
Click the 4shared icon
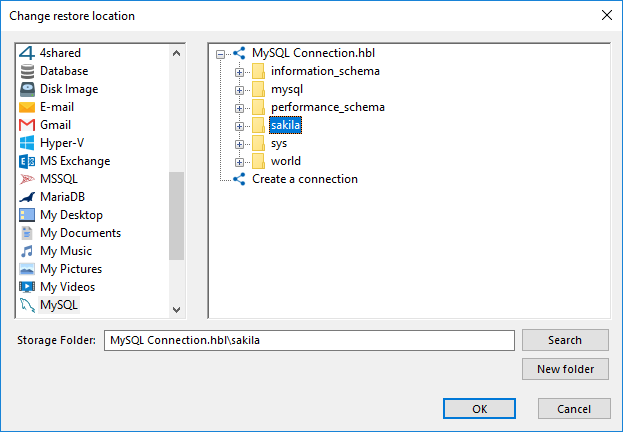click(27, 53)
